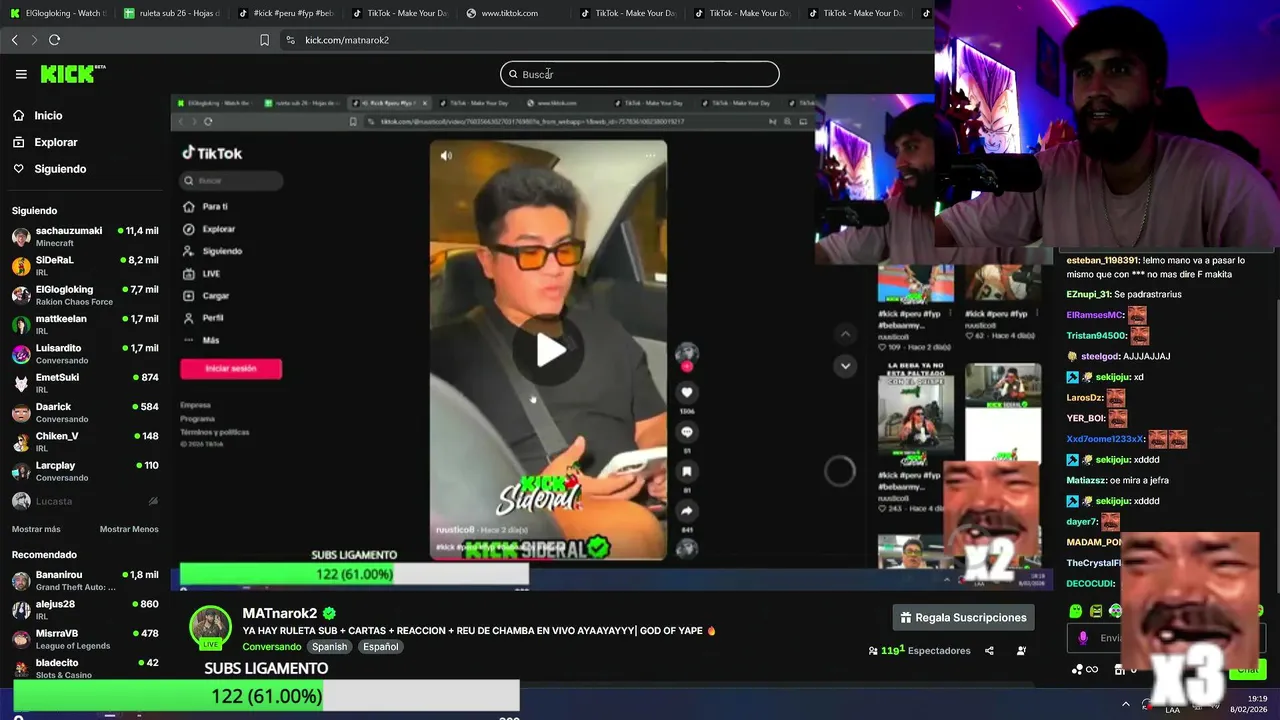This screenshot has width=1280, height=720.
Task: Open mattkeelan channel in sidebar
Action: 85,324
